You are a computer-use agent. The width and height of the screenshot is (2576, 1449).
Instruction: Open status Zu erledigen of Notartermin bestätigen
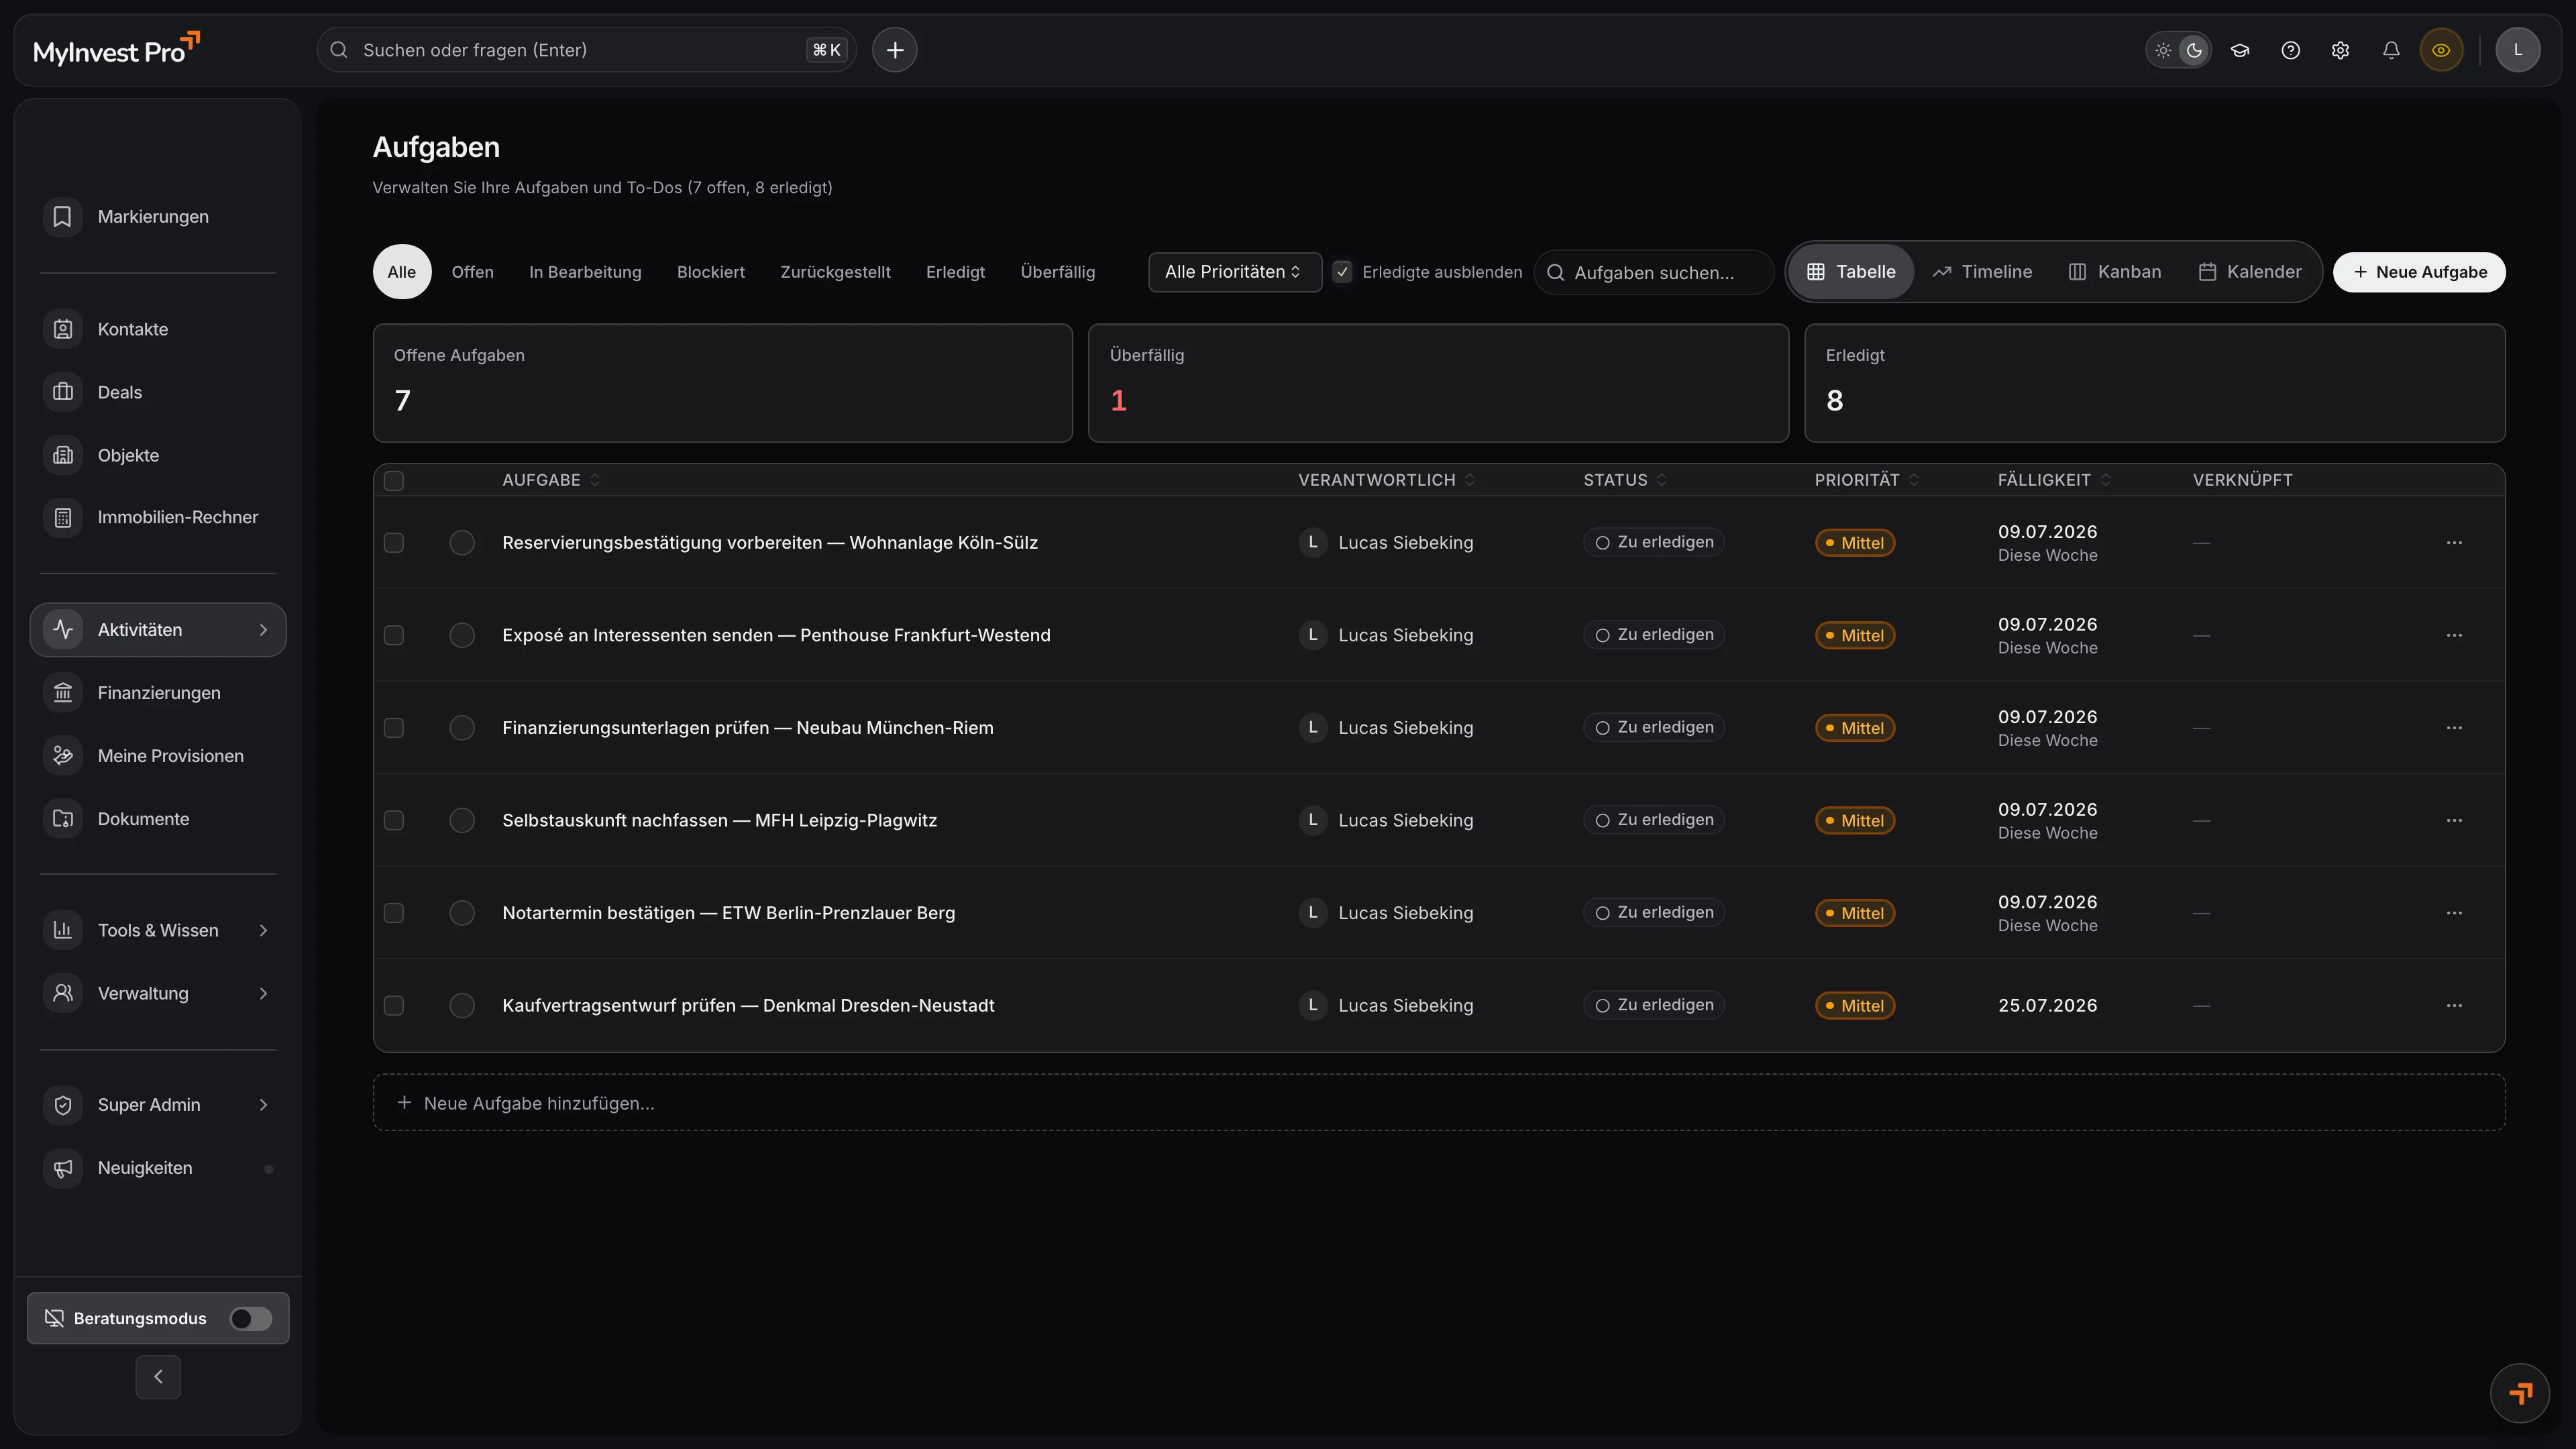[1654, 913]
